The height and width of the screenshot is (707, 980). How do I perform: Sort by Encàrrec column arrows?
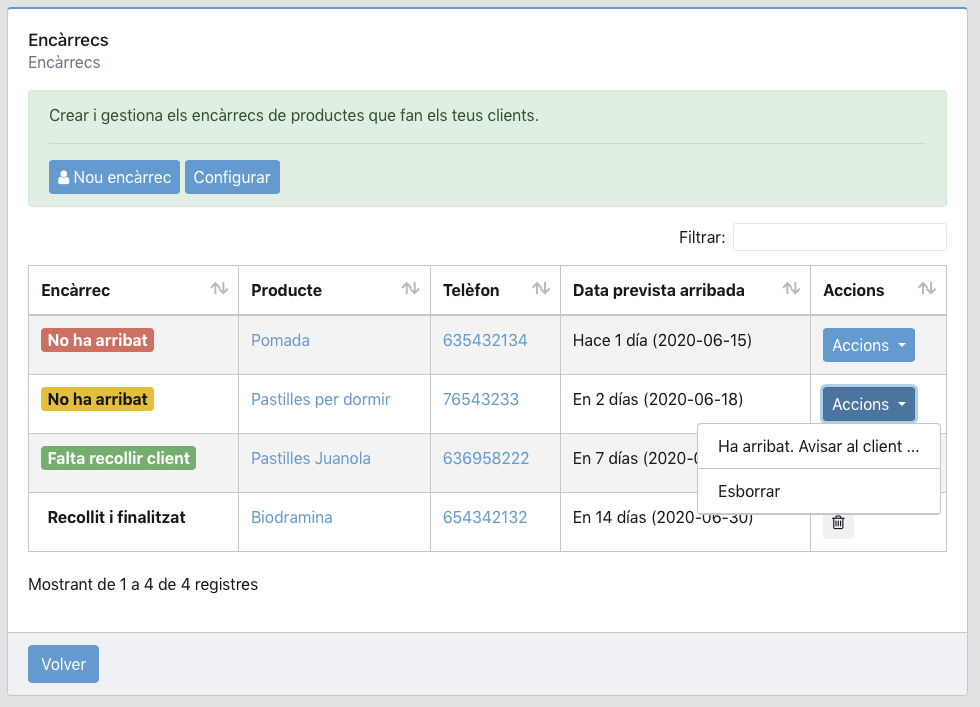[219, 289]
